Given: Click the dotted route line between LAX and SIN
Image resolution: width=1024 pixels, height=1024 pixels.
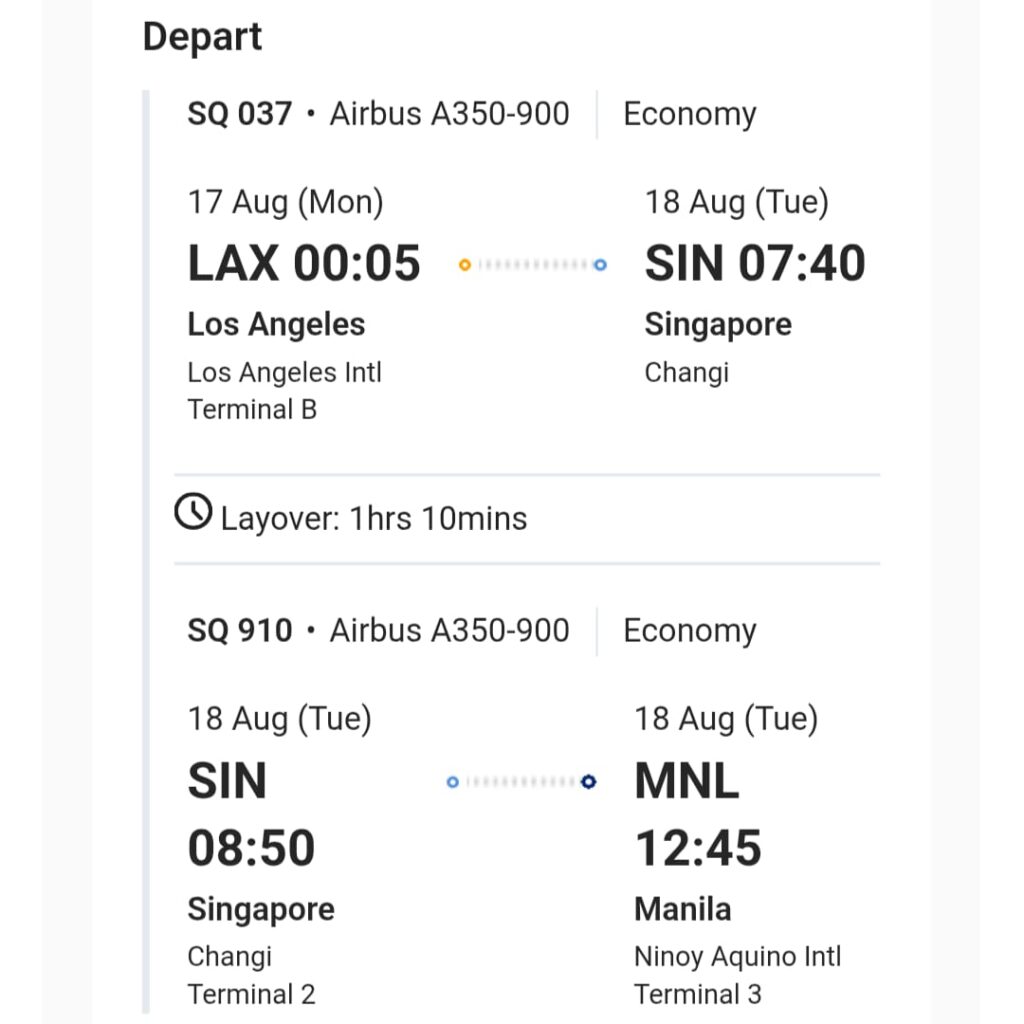Looking at the screenshot, I should 532,265.
